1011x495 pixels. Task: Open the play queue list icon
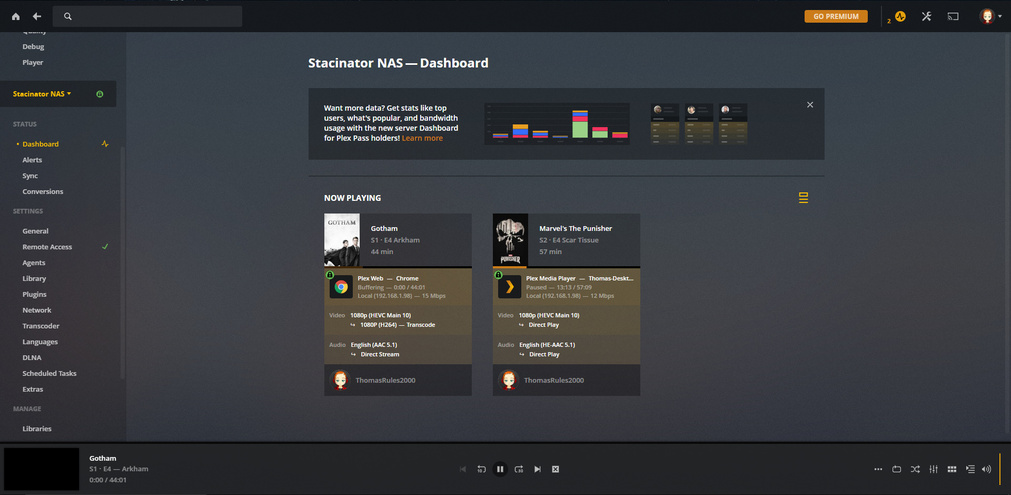(x=970, y=469)
